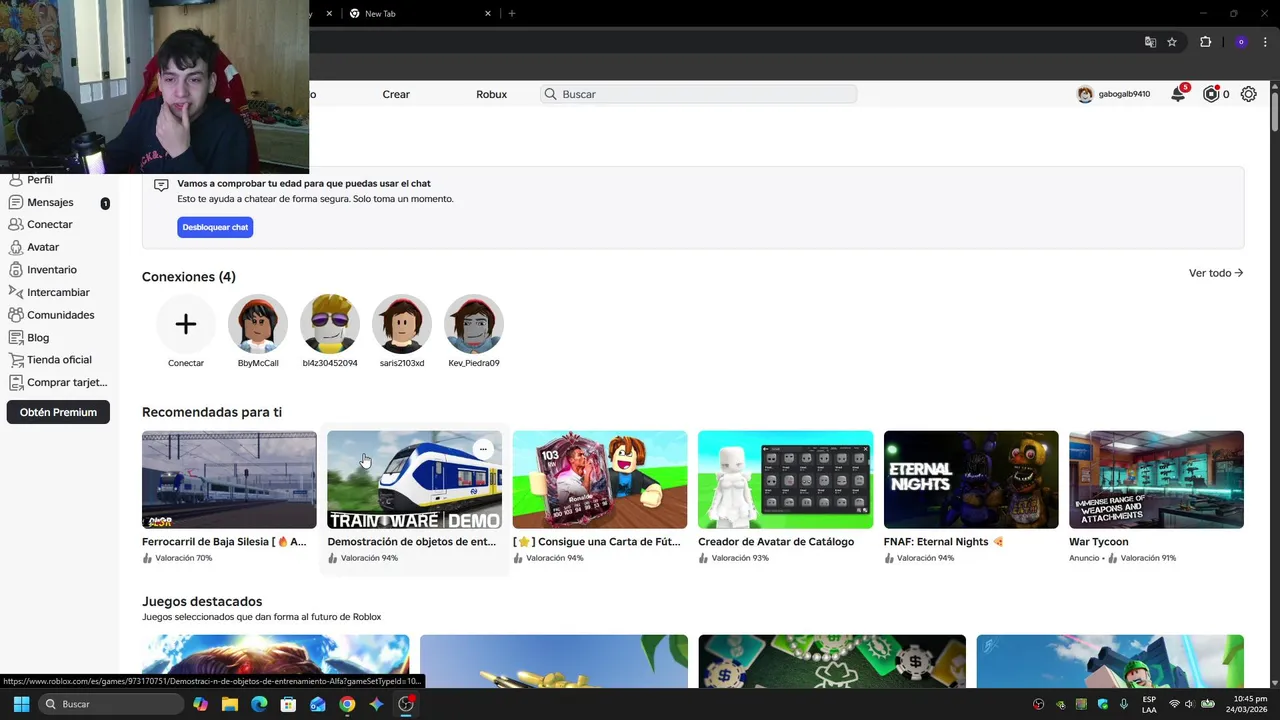
Task: Click the Desbloquear chat button
Action: coord(215,227)
